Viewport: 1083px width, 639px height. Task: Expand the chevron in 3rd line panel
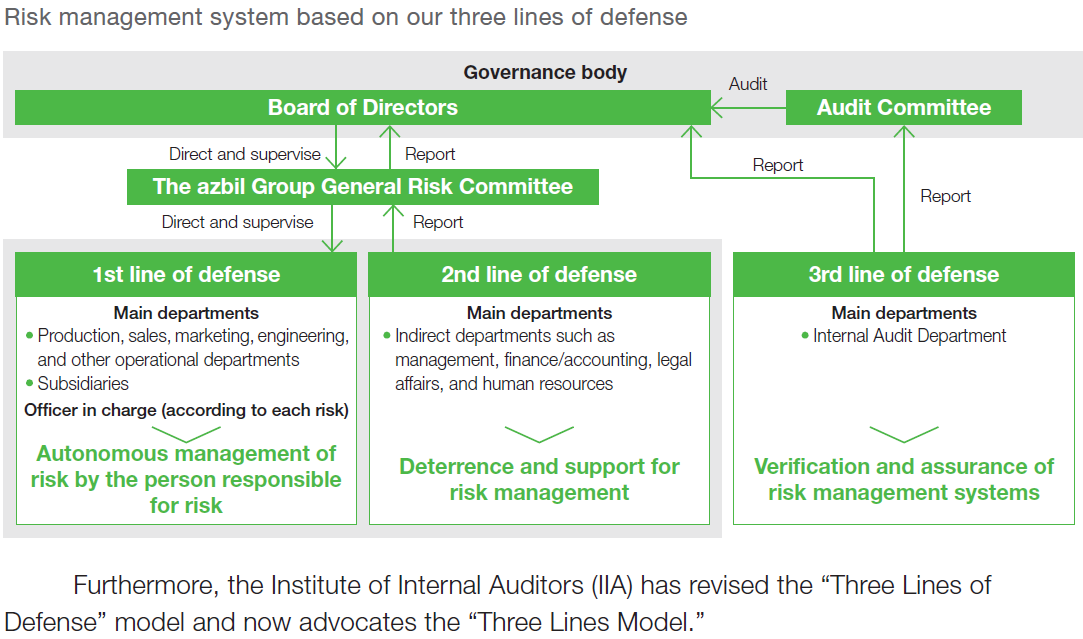(x=904, y=437)
